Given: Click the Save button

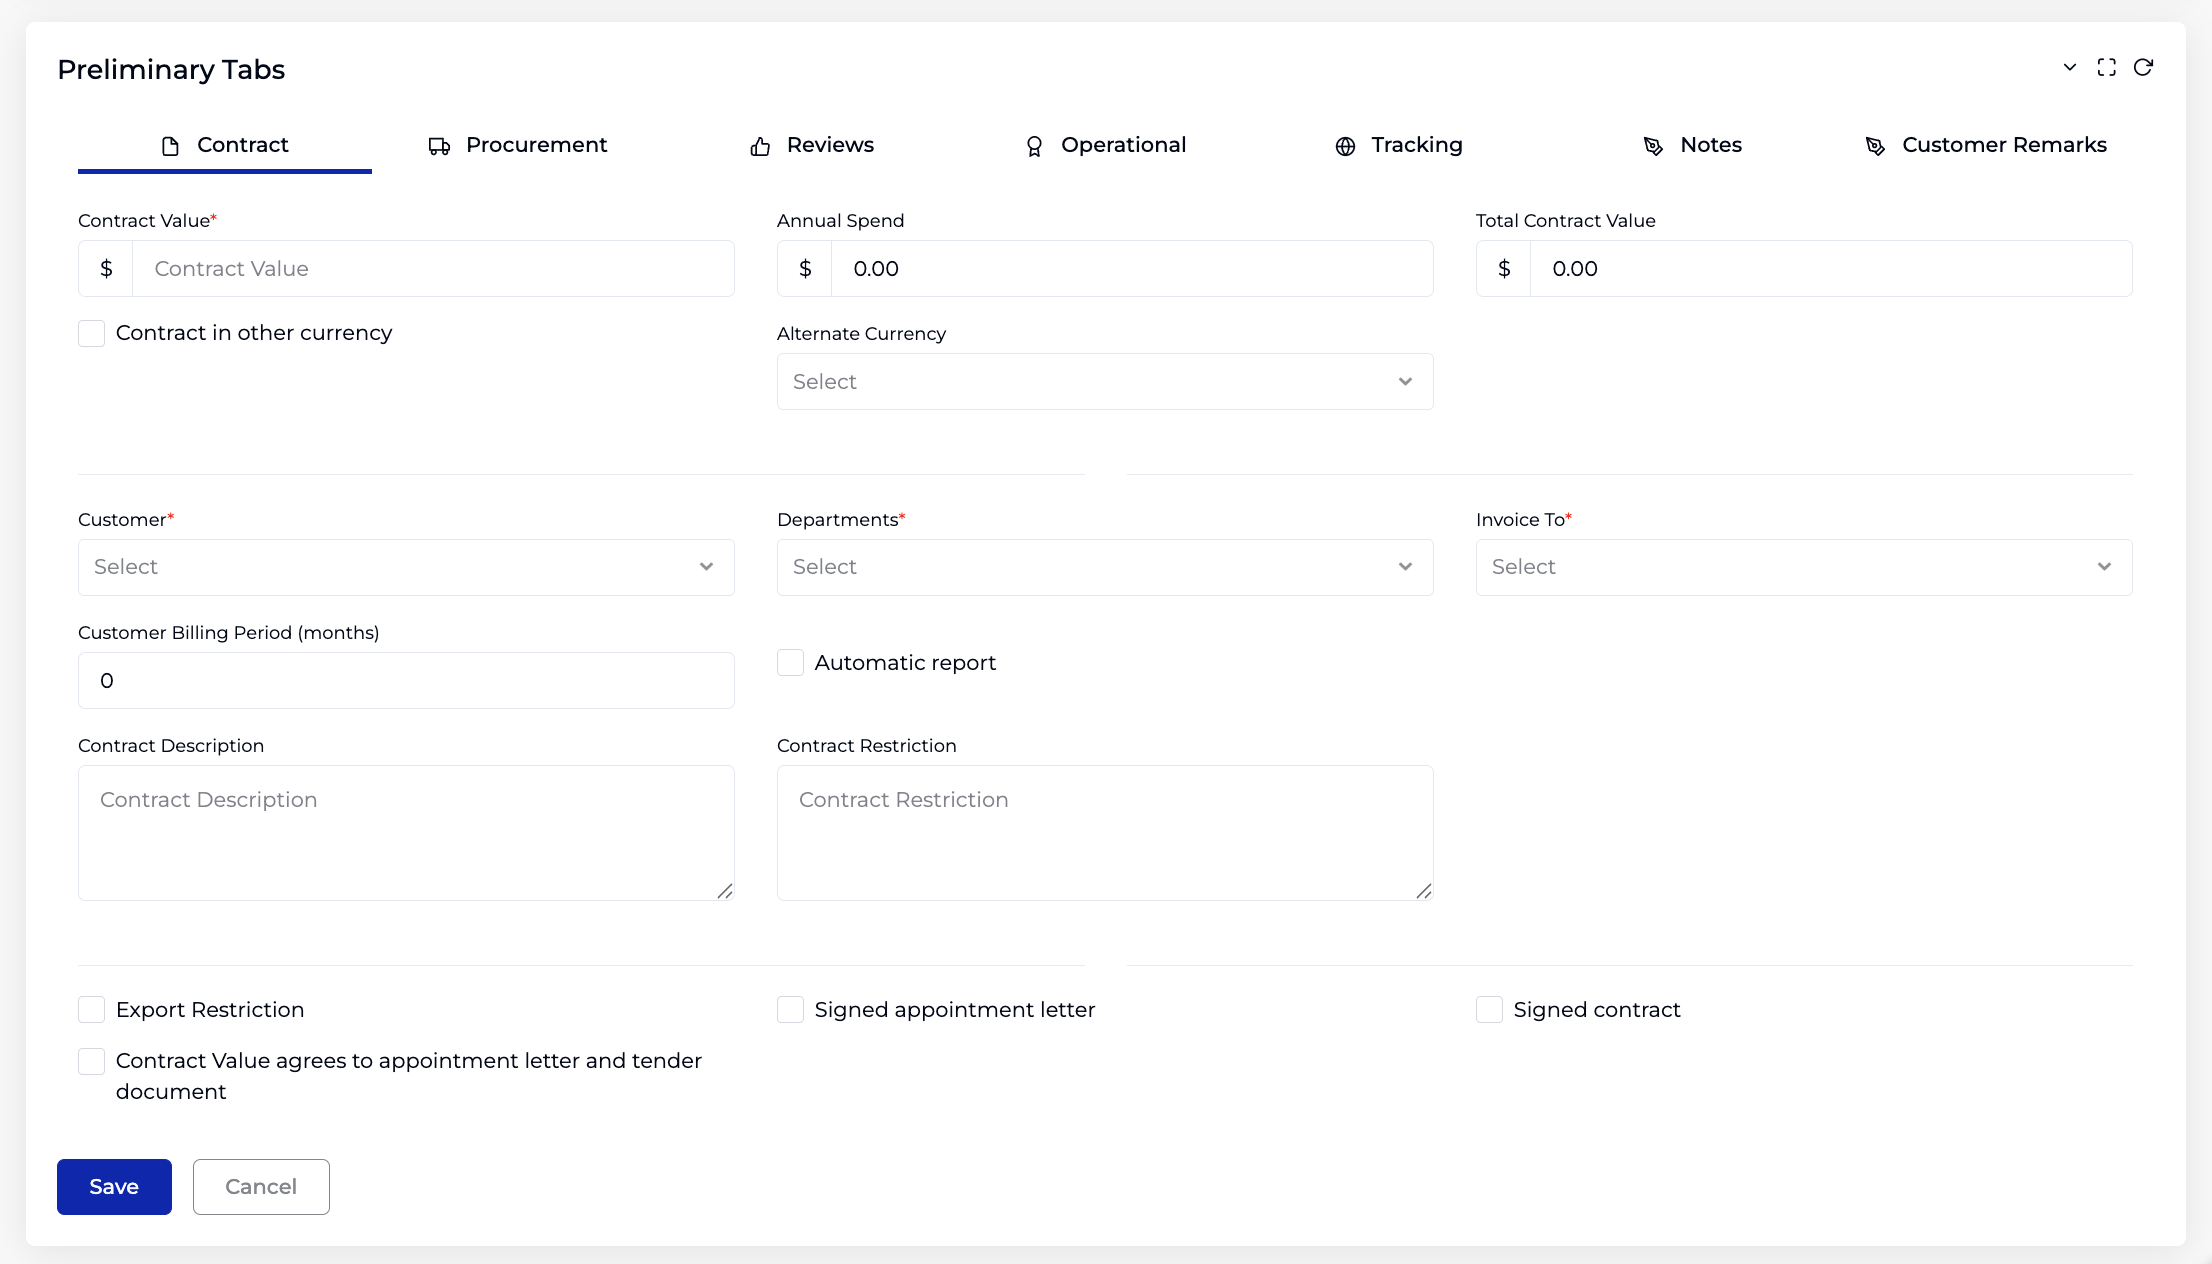Looking at the screenshot, I should click(114, 1187).
